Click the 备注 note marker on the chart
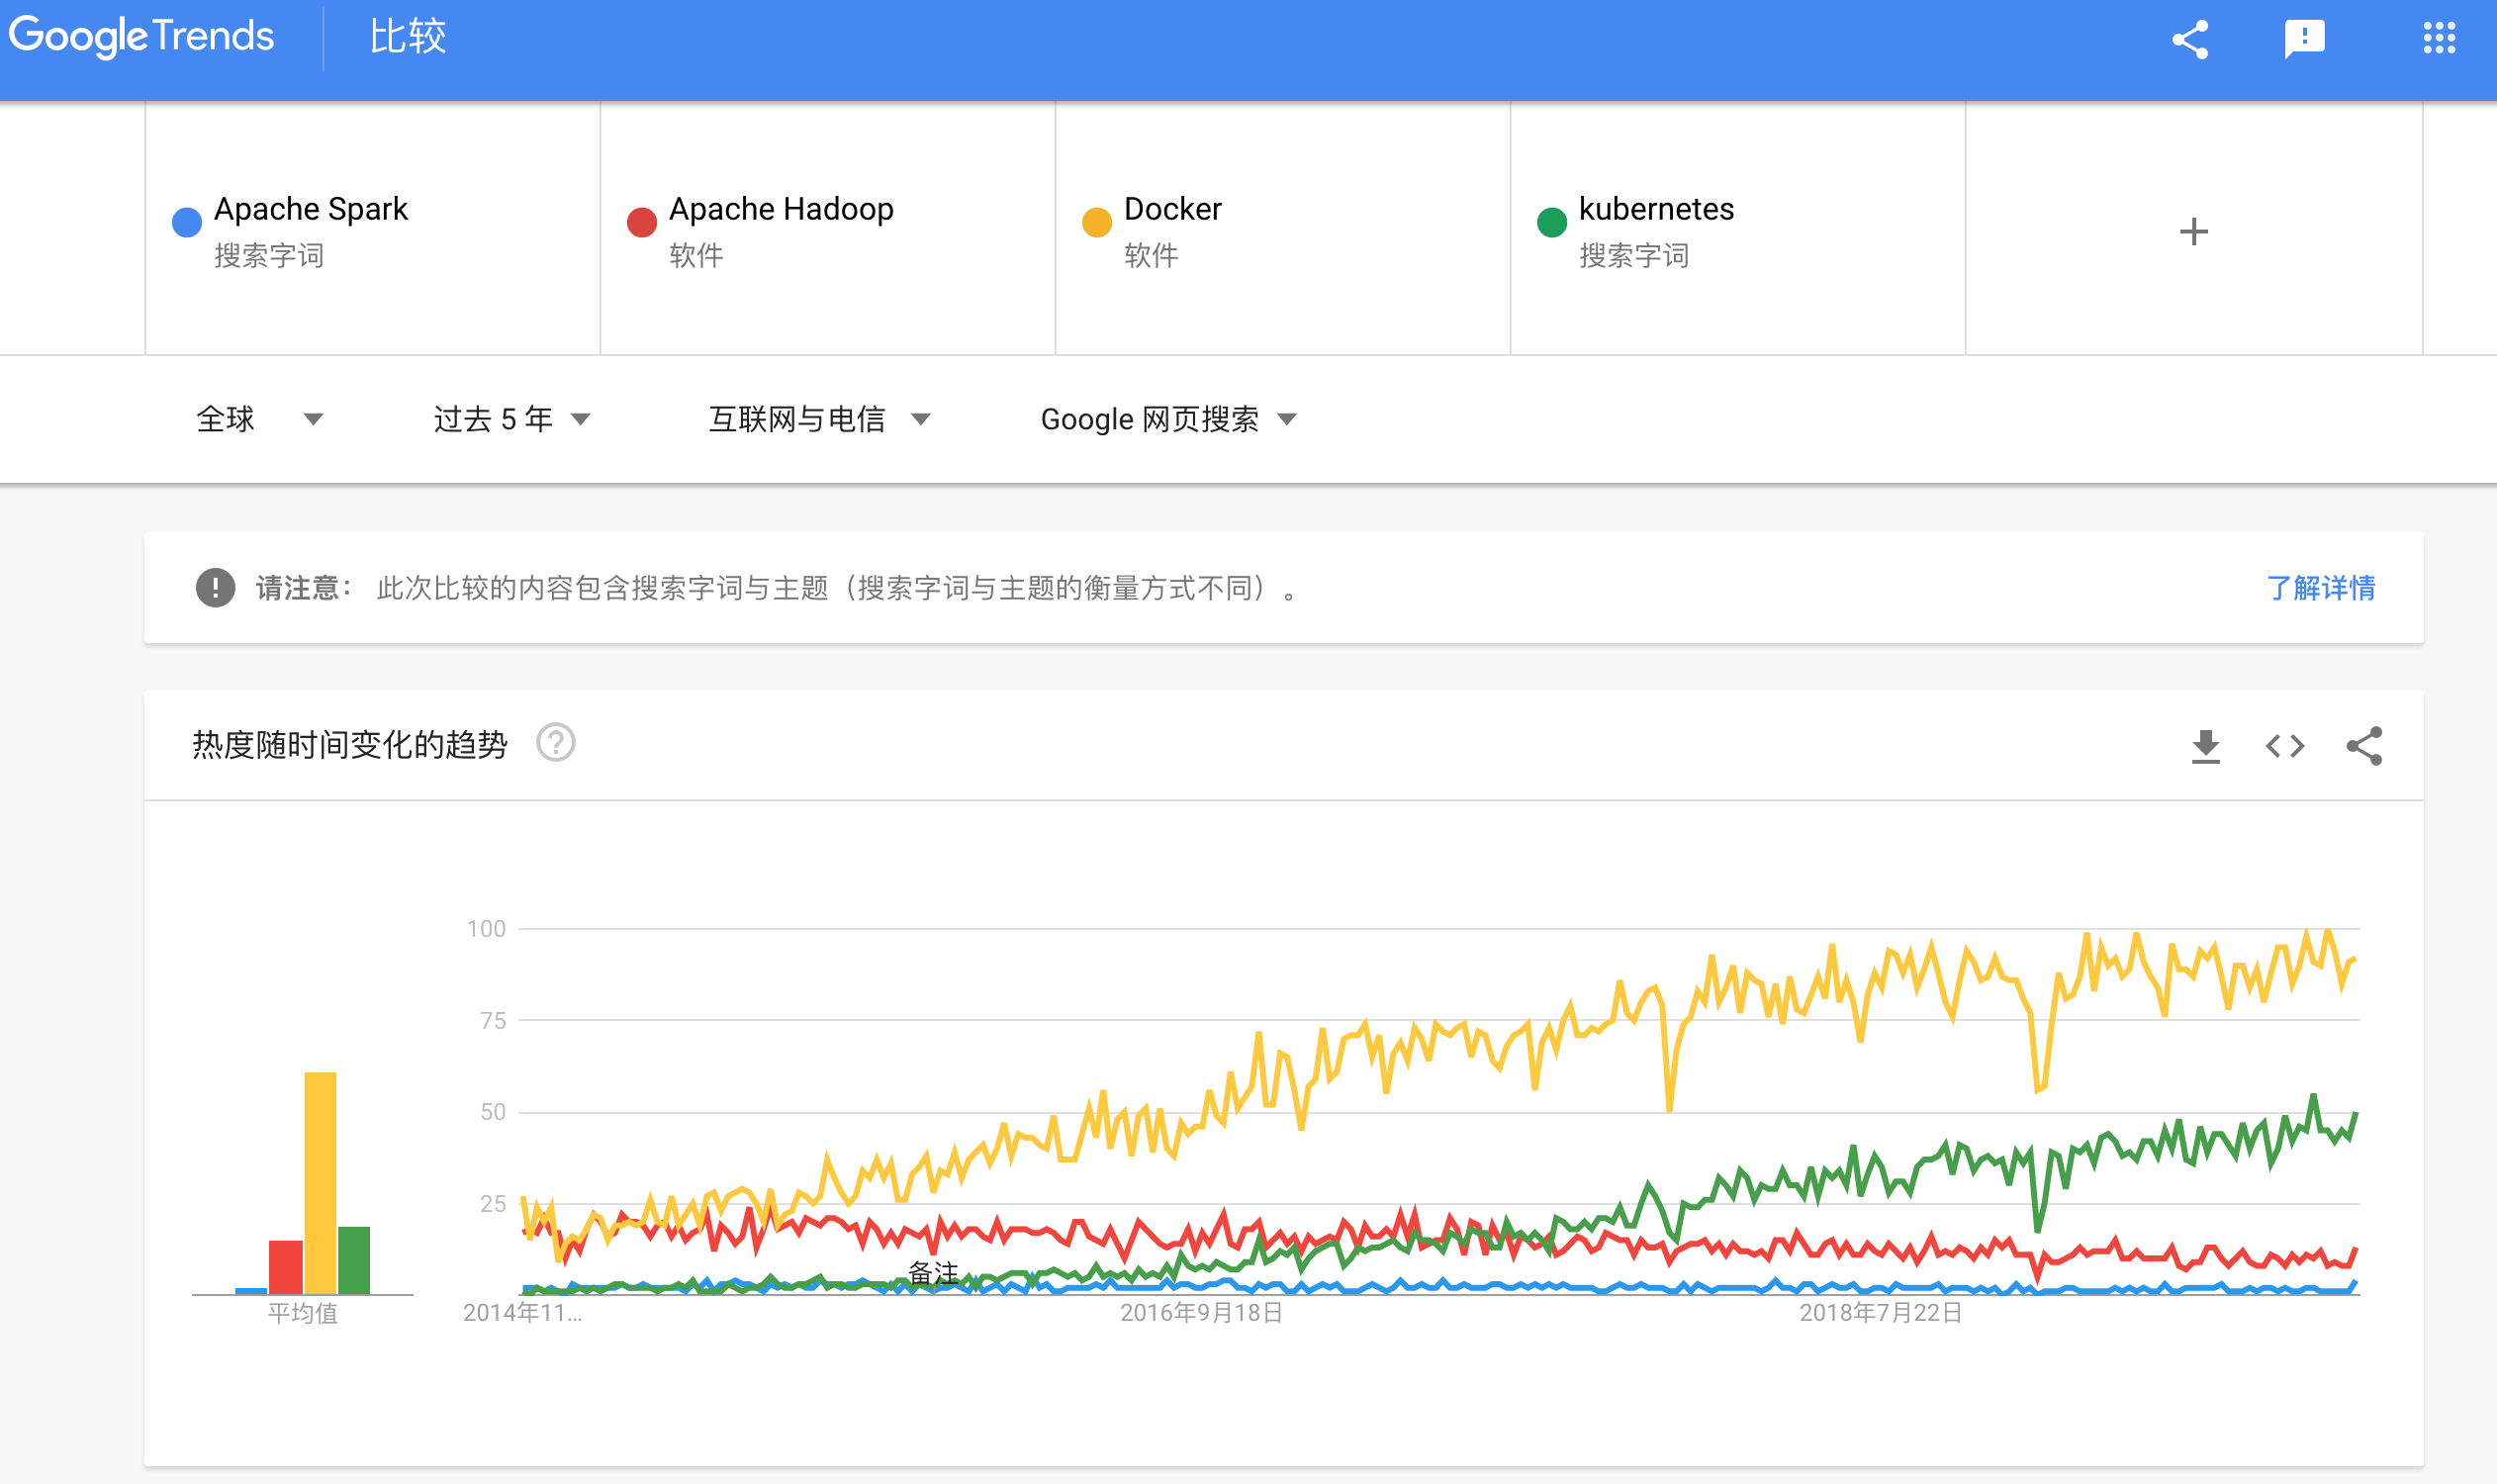Image resolution: width=2497 pixels, height=1484 pixels. (932, 1272)
